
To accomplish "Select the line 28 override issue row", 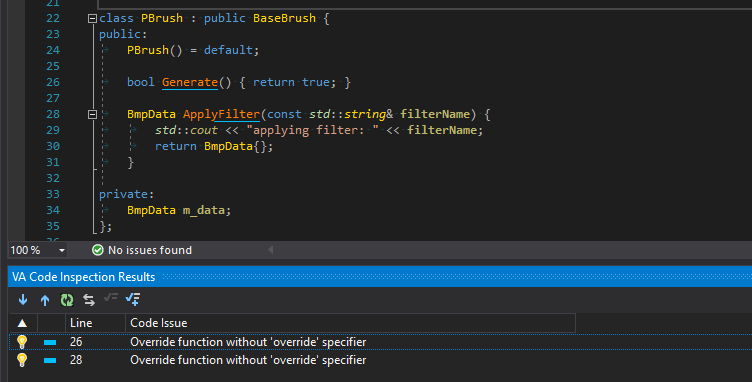I will click(x=380, y=360).
